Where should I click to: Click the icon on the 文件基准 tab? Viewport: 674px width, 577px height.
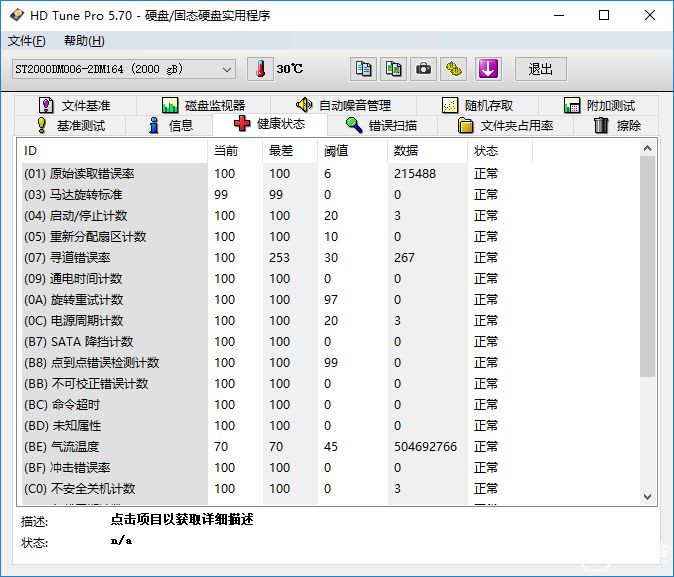coord(46,105)
